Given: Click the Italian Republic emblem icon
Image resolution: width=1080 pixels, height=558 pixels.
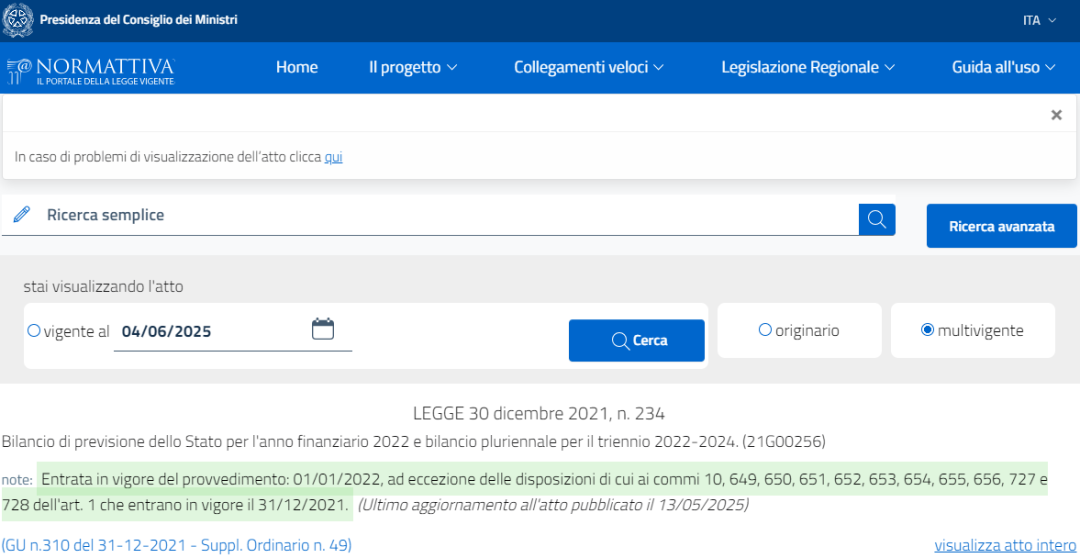Looking at the screenshot, I should click(x=18, y=19).
